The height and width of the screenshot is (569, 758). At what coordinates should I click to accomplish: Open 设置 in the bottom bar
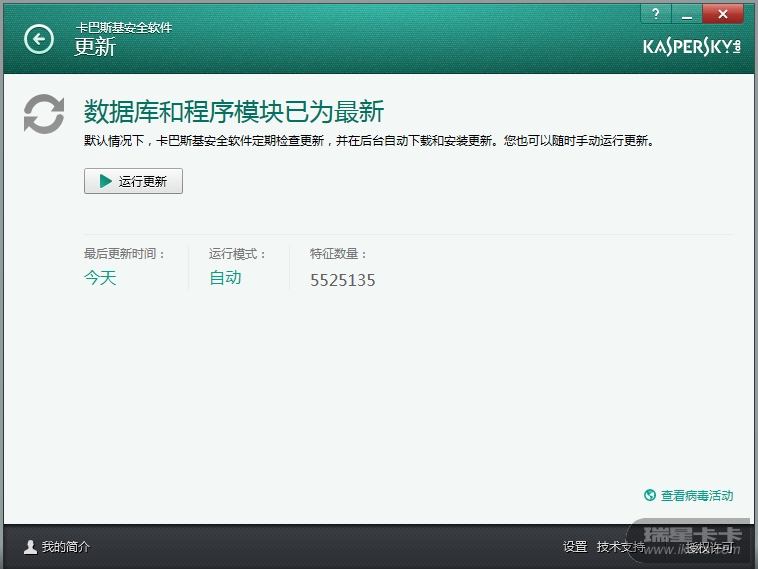575,547
